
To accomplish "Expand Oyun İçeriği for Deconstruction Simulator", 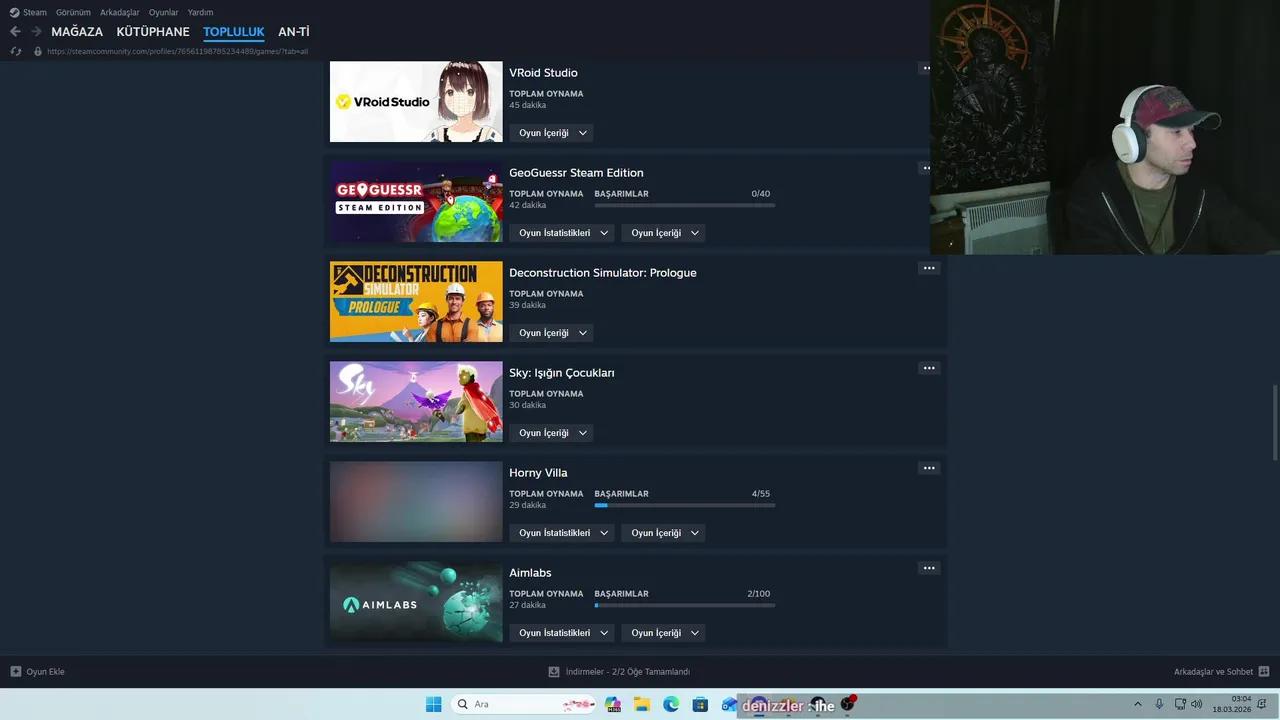I will pyautogui.click(x=551, y=333).
